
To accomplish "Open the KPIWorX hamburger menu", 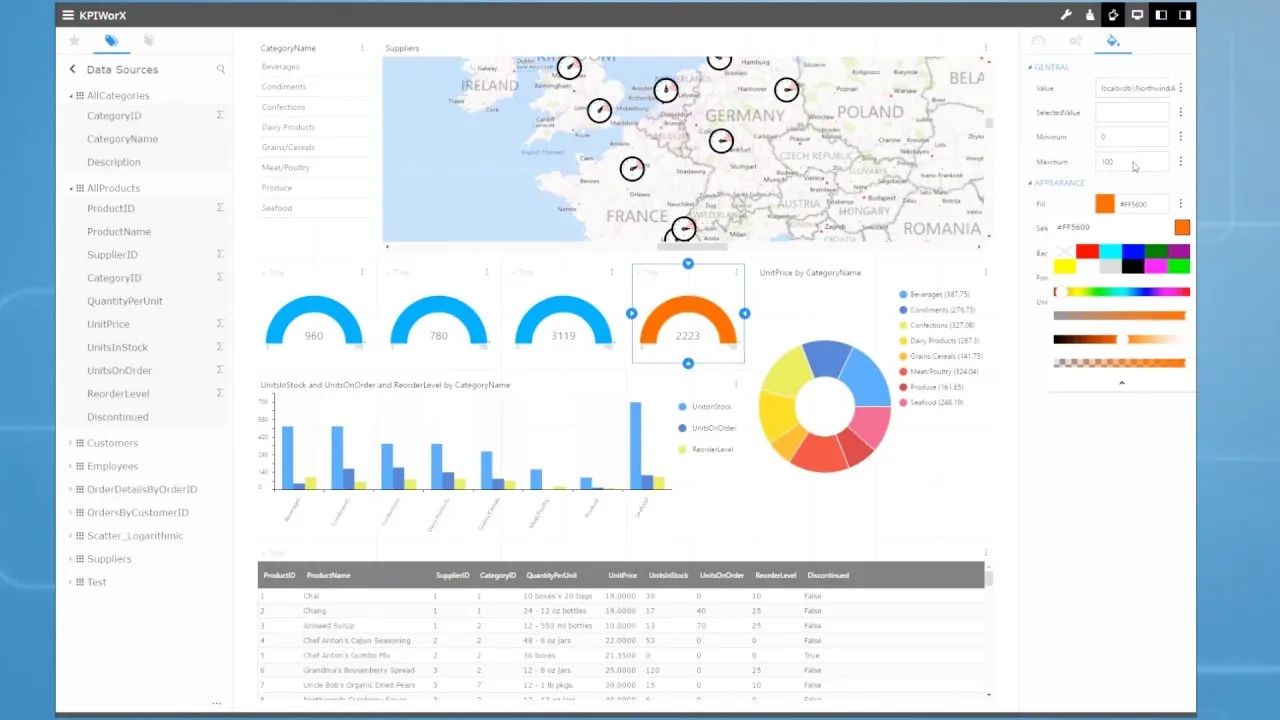I will (67, 15).
